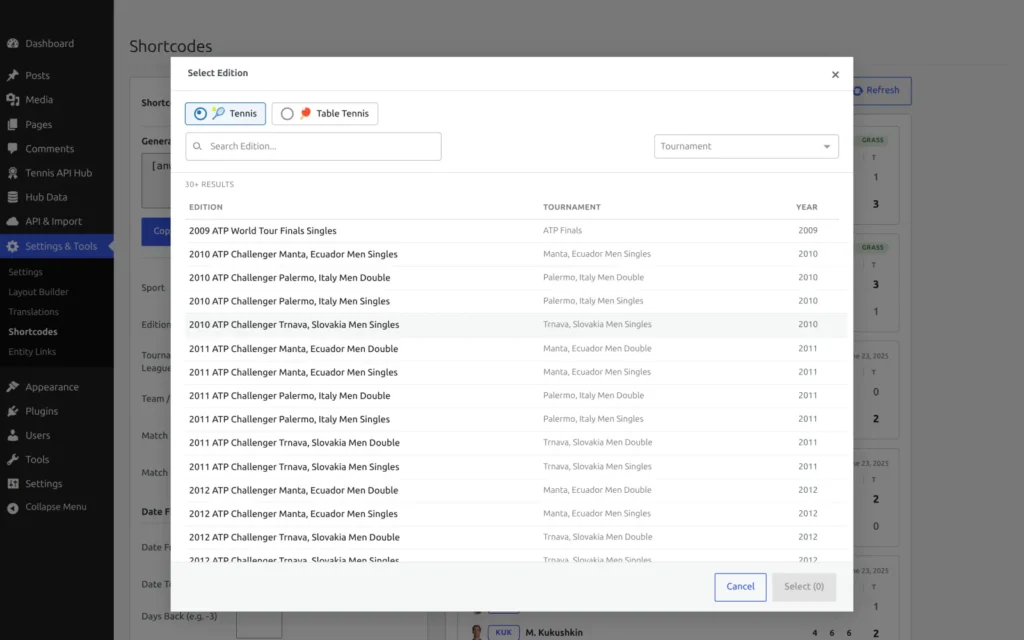Select 2011 ATP Challenger Trnava, Slovakia Men Double
This screenshot has width=1024, height=640.
click(x=516, y=443)
